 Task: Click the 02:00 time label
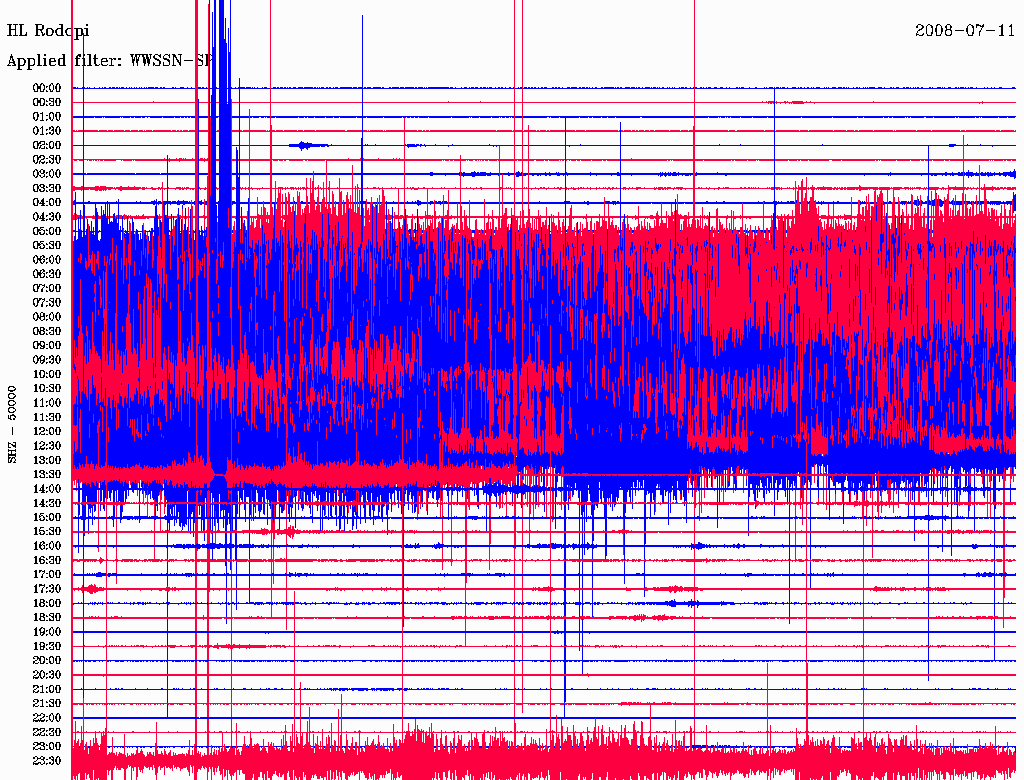[47, 145]
